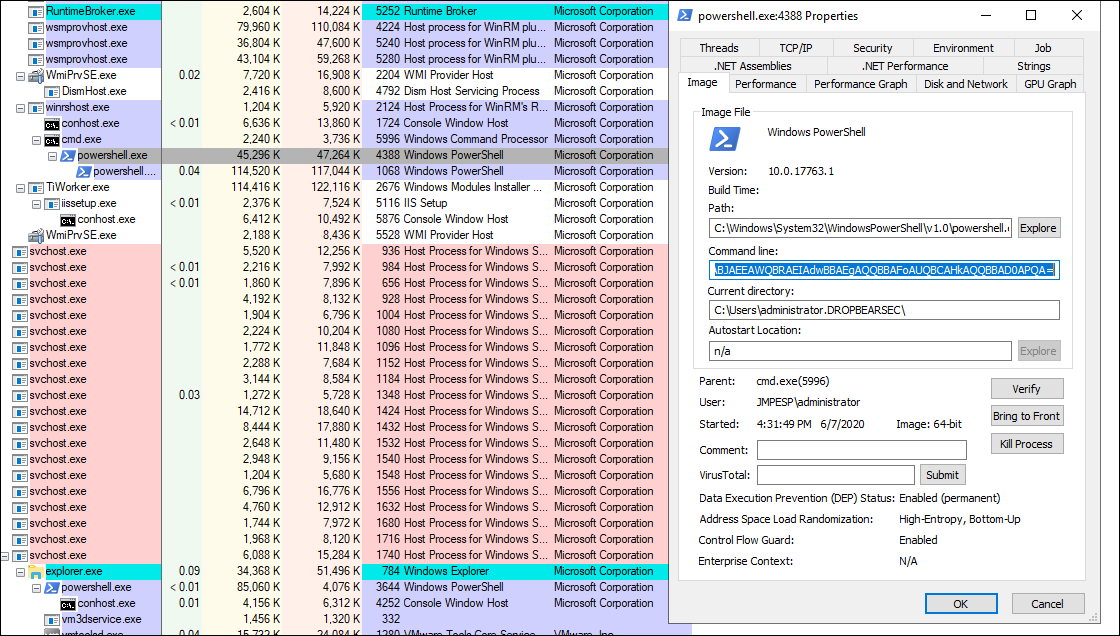
Task: Submit the process to VirusTotal
Action: coord(942,475)
